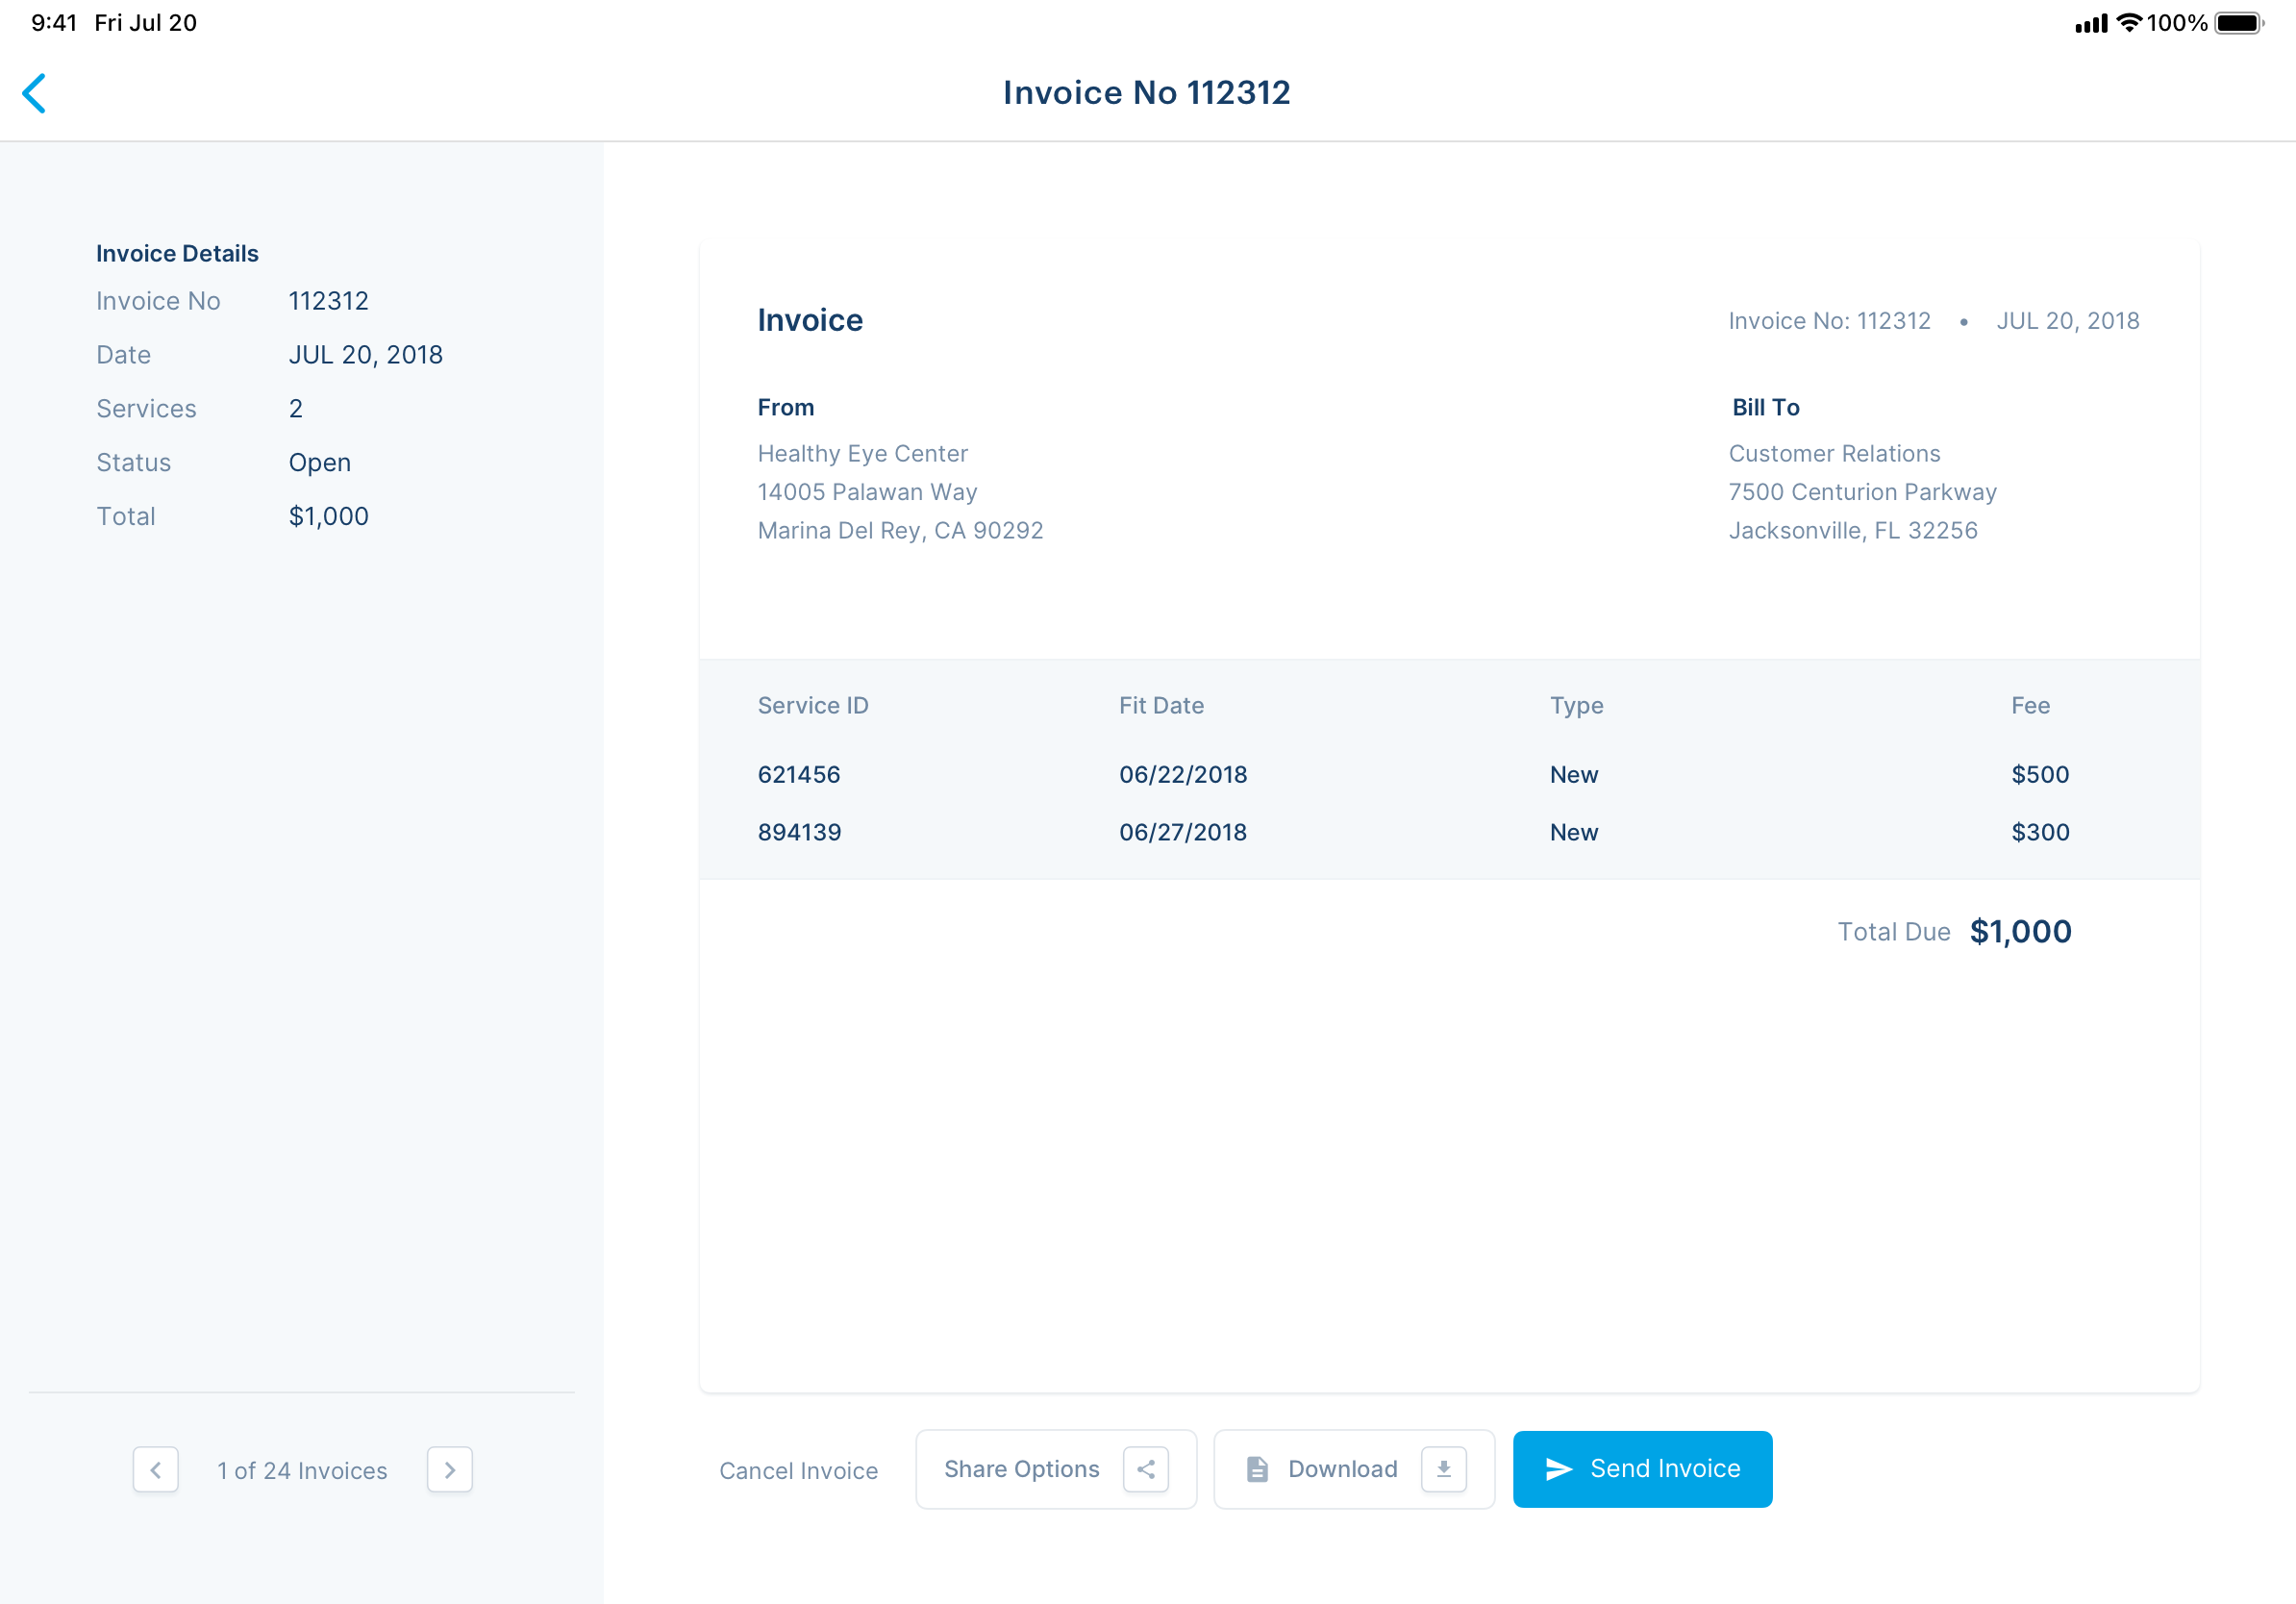
Task: Open Share Options button
Action: (x=1056, y=1469)
